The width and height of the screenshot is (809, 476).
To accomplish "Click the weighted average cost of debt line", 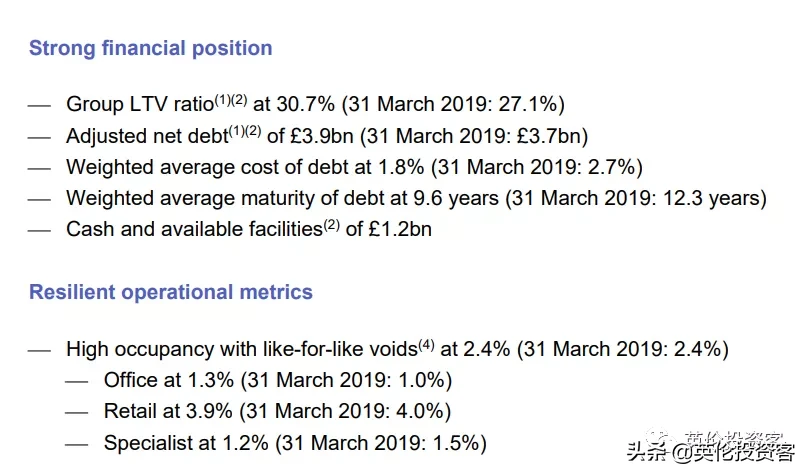I will click(354, 167).
